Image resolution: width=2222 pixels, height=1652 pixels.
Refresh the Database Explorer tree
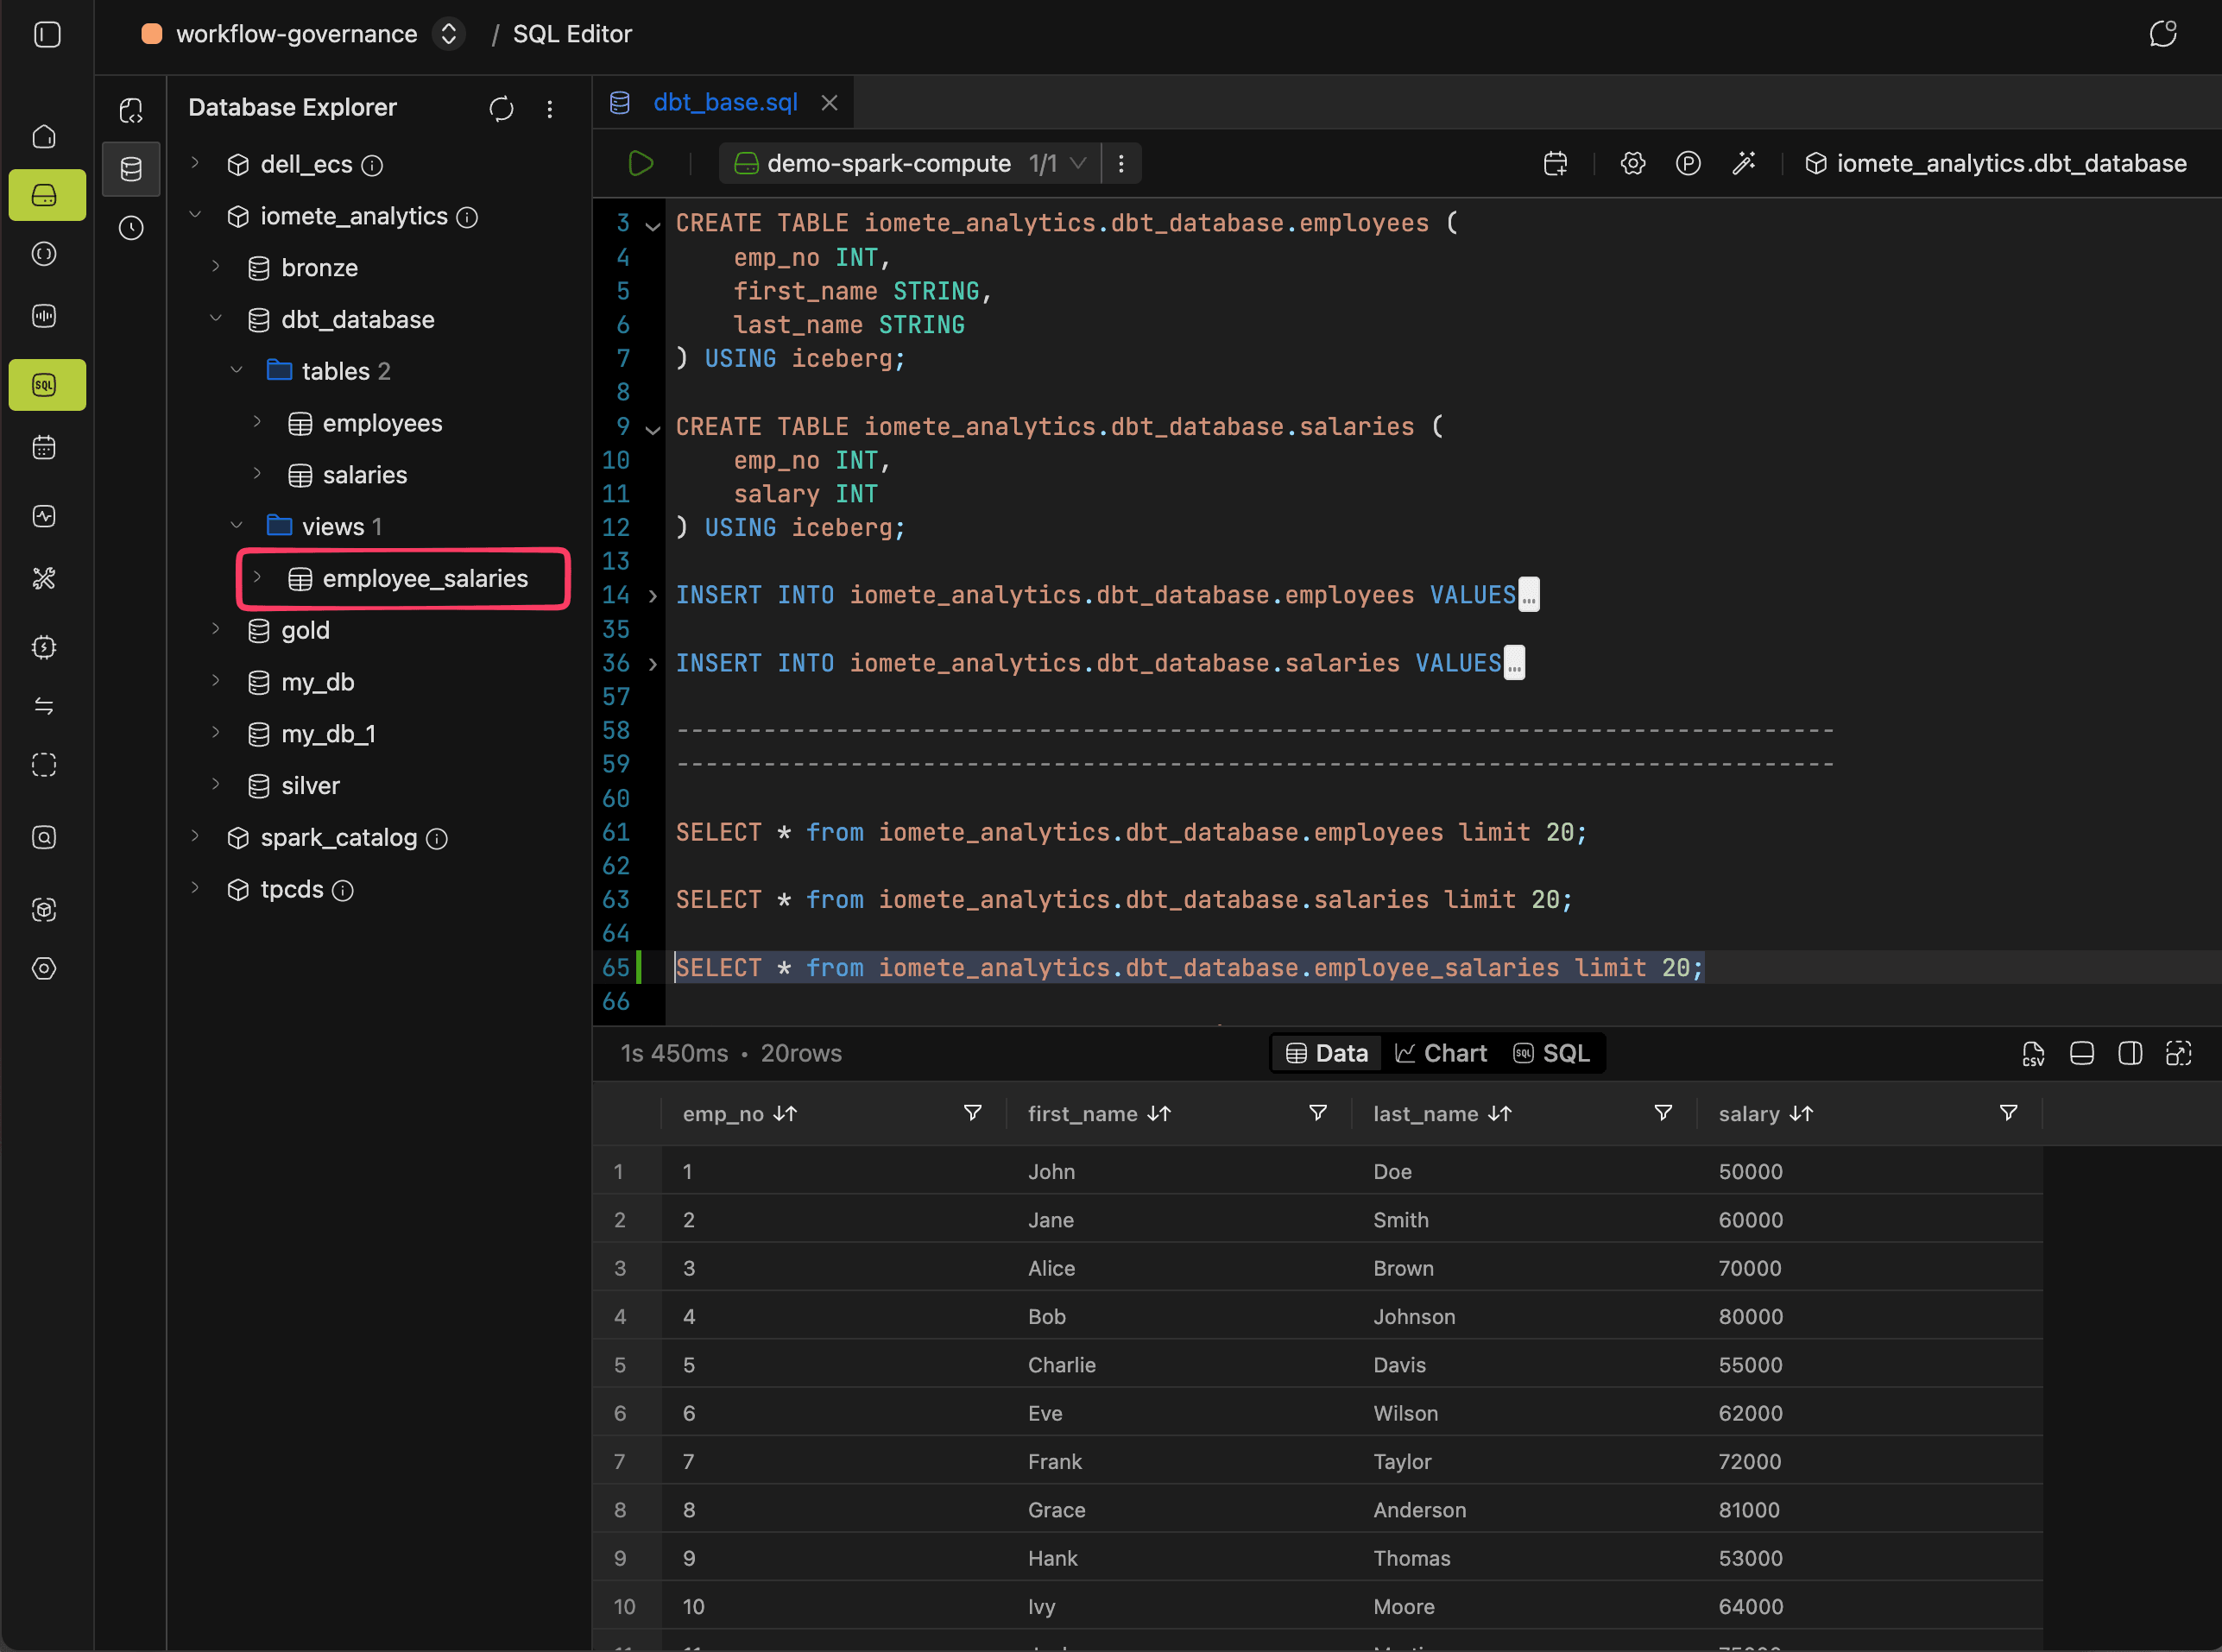point(501,108)
